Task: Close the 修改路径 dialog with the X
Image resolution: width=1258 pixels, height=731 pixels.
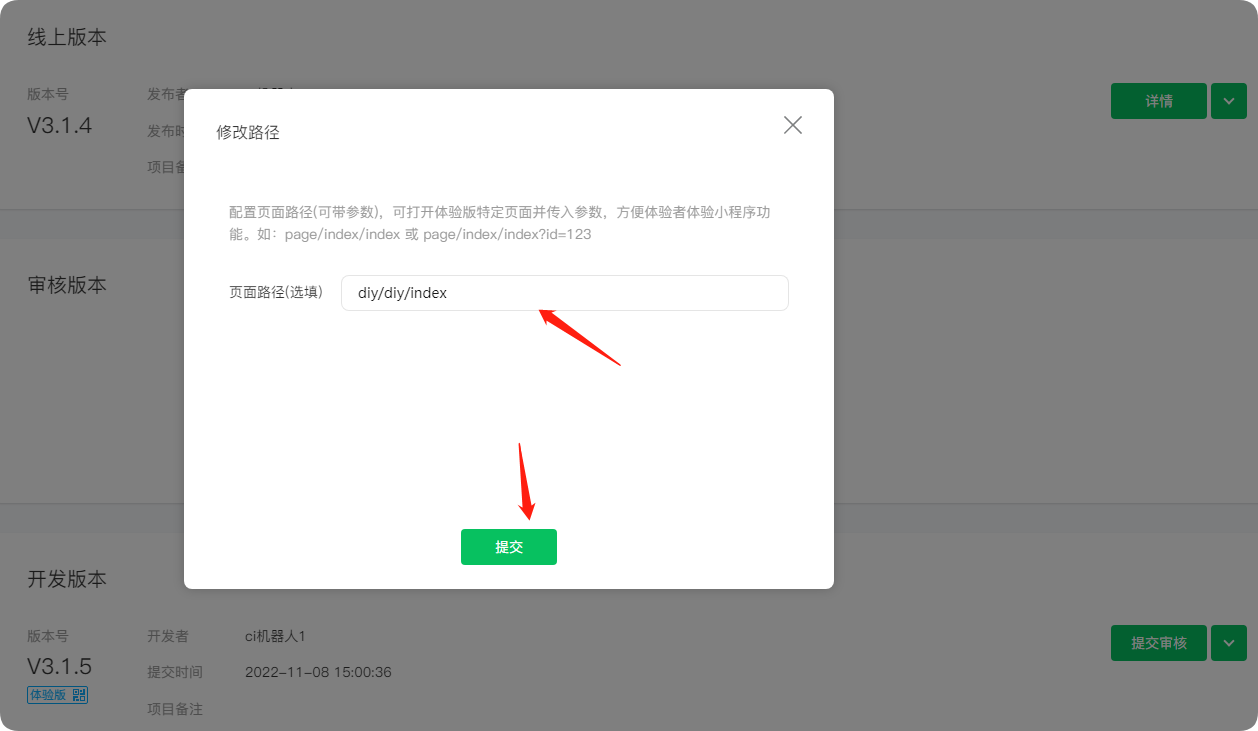Action: (793, 125)
